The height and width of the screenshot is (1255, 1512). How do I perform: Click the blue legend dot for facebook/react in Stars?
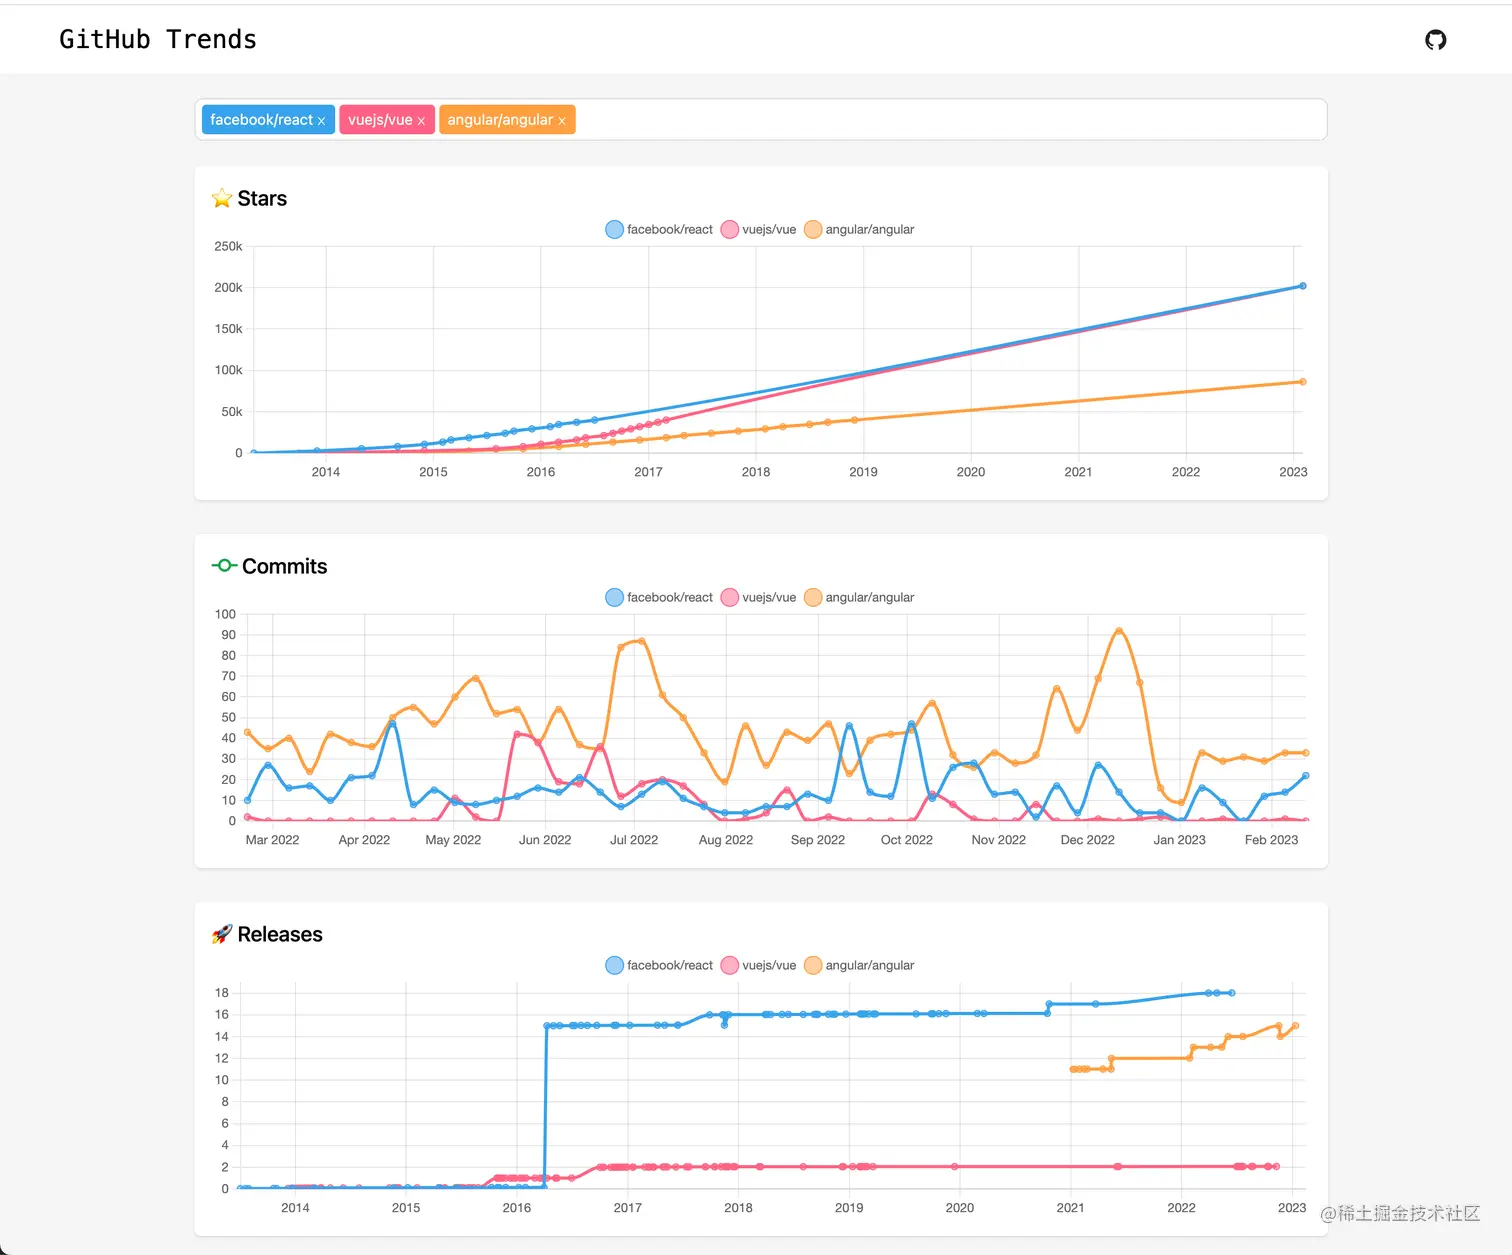tap(613, 229)
